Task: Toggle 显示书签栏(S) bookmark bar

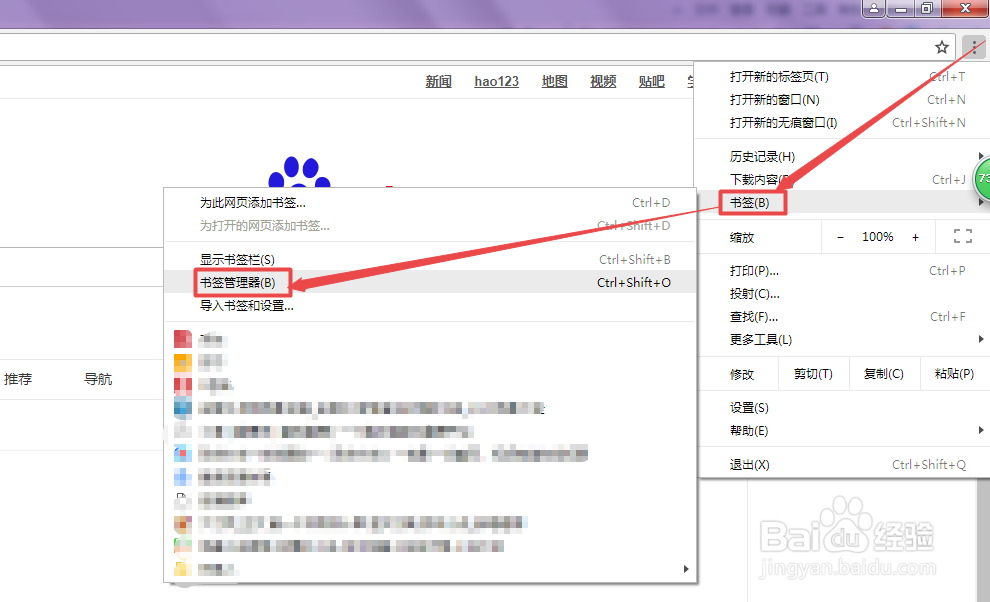Action: pyautogui.click(x=430, y=260)
